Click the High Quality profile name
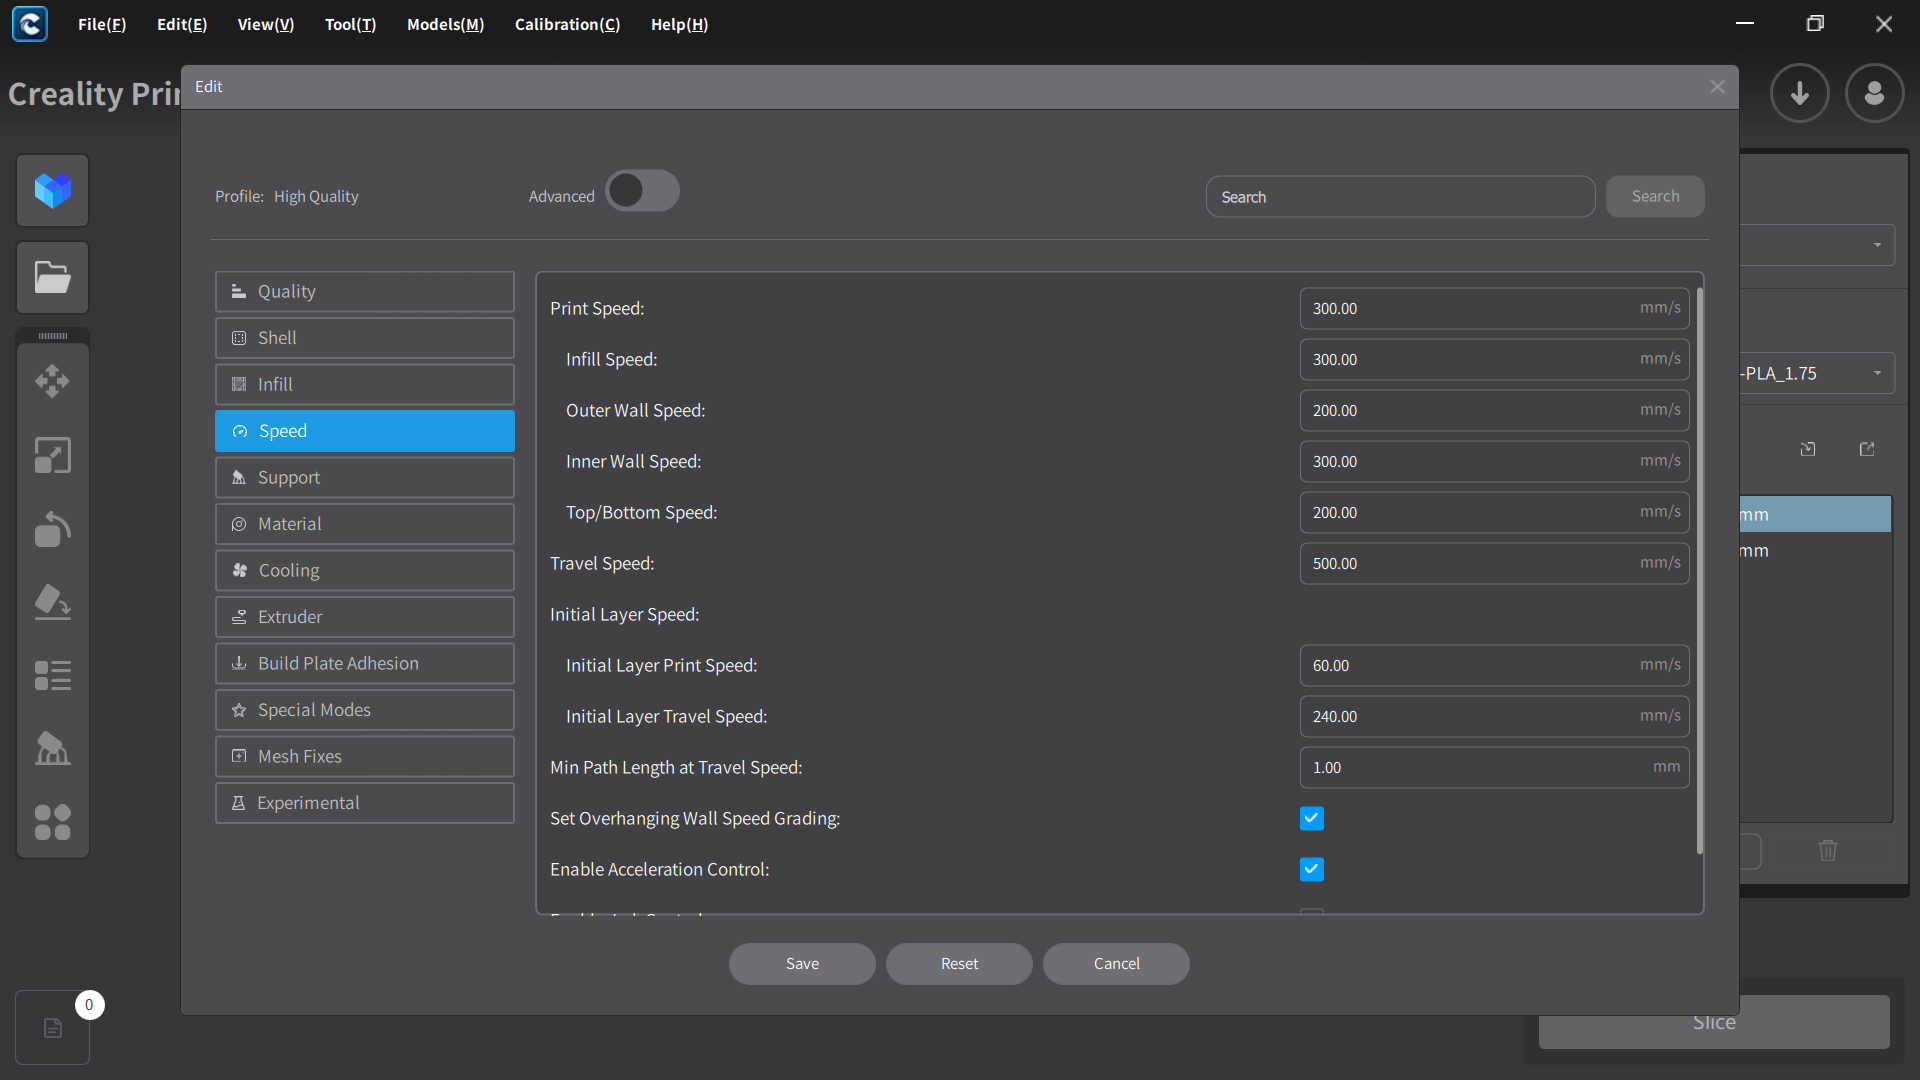This screenshot has width=1920, height=1080. point(316,197)
